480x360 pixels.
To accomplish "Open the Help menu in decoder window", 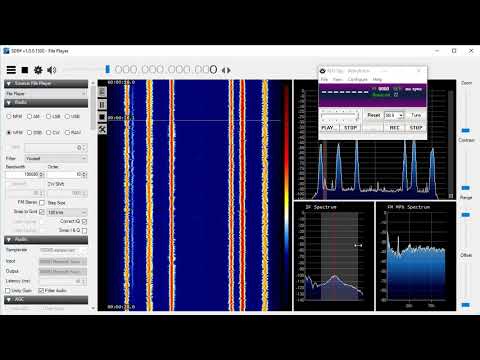I will click(377, 79).
